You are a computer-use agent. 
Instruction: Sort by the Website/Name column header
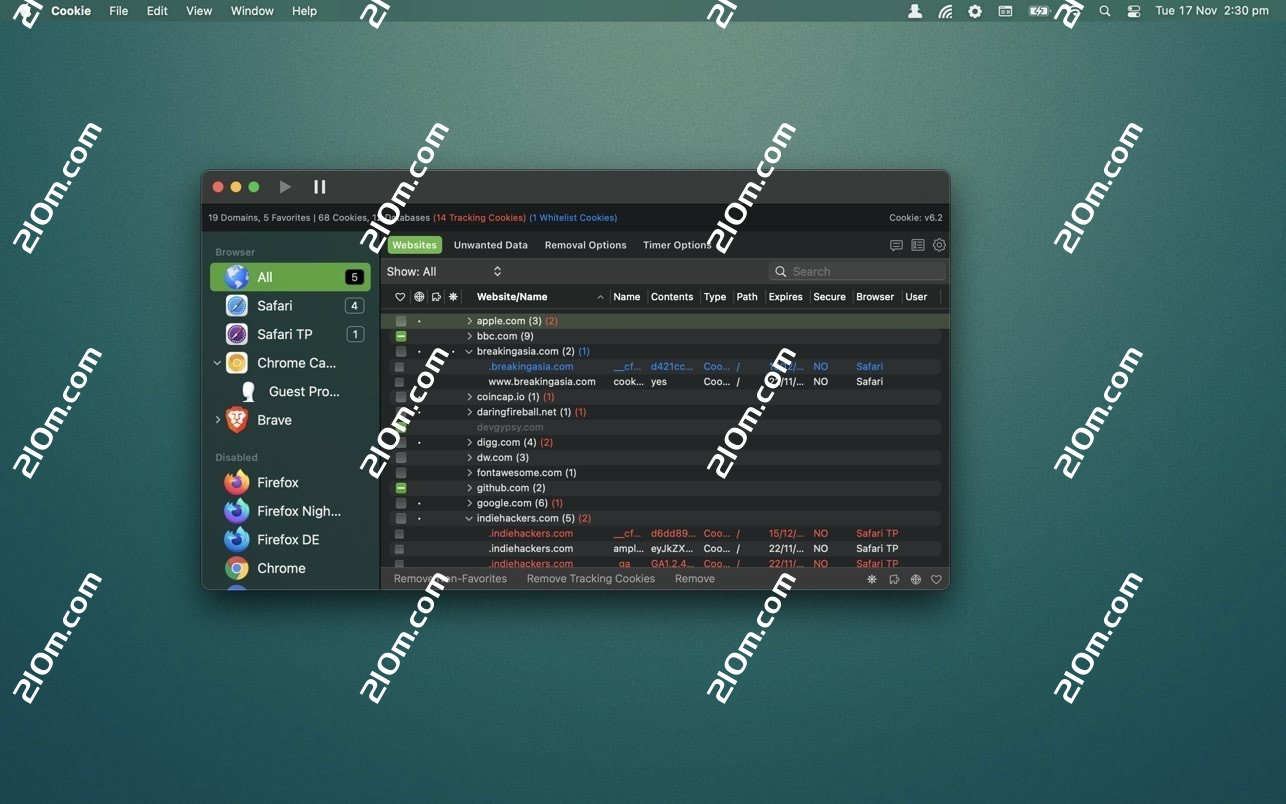512,297
